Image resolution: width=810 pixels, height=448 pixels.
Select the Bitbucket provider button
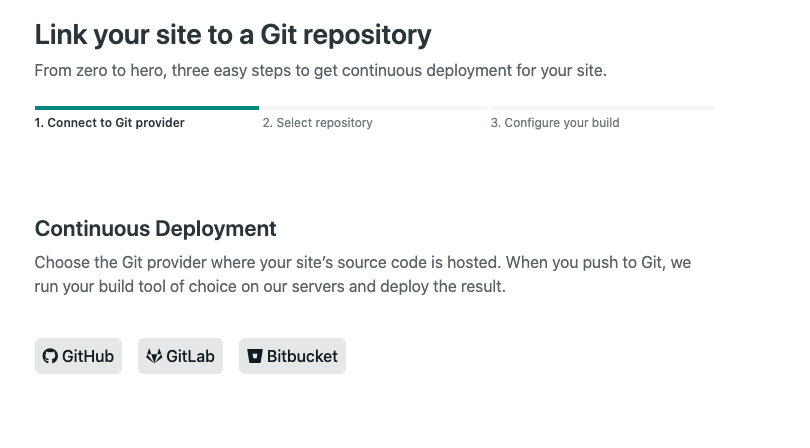point(292,356)
